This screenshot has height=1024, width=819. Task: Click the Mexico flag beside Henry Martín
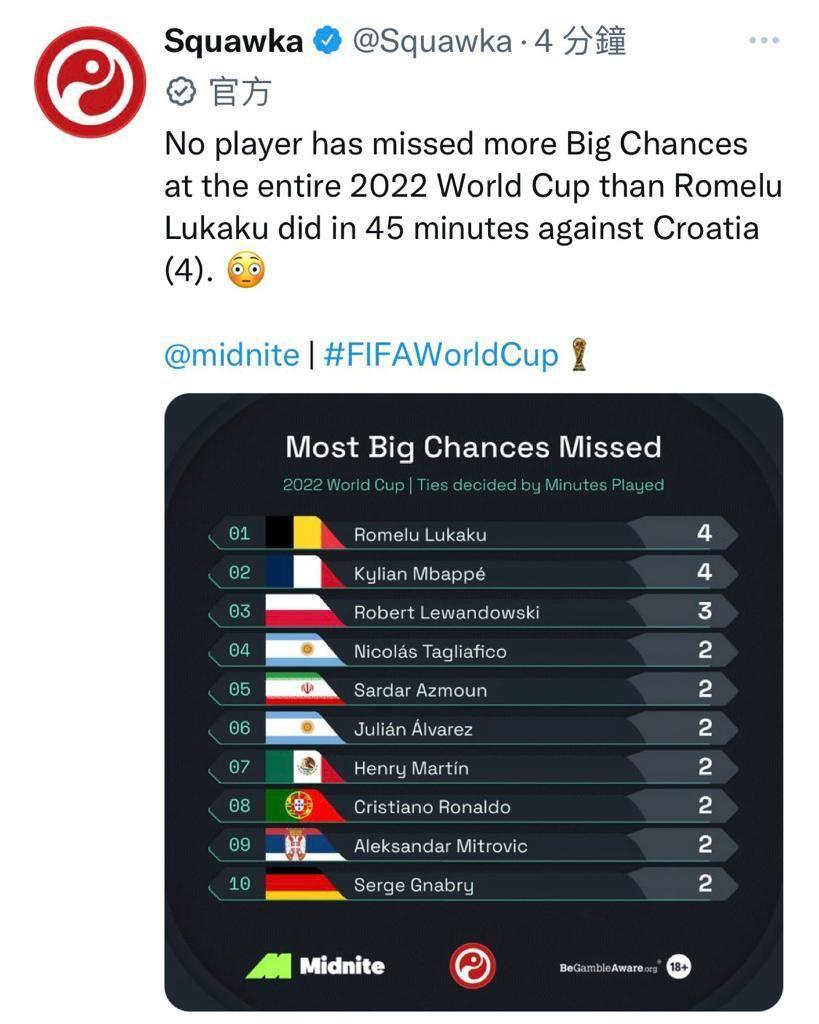pyautogui.click(x=298, y=767)
